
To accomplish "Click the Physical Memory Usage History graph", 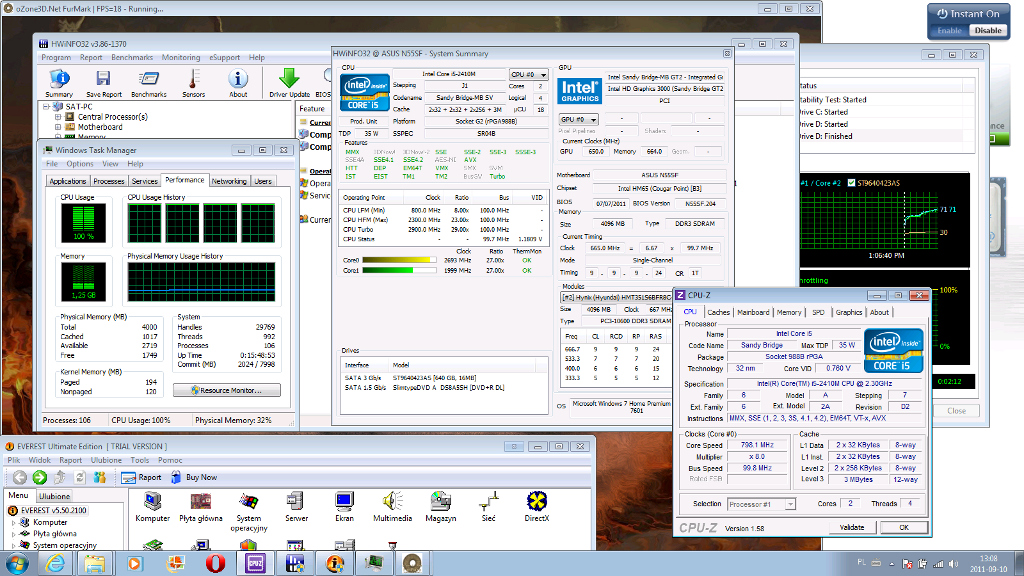I will click(x=201, y=282).
